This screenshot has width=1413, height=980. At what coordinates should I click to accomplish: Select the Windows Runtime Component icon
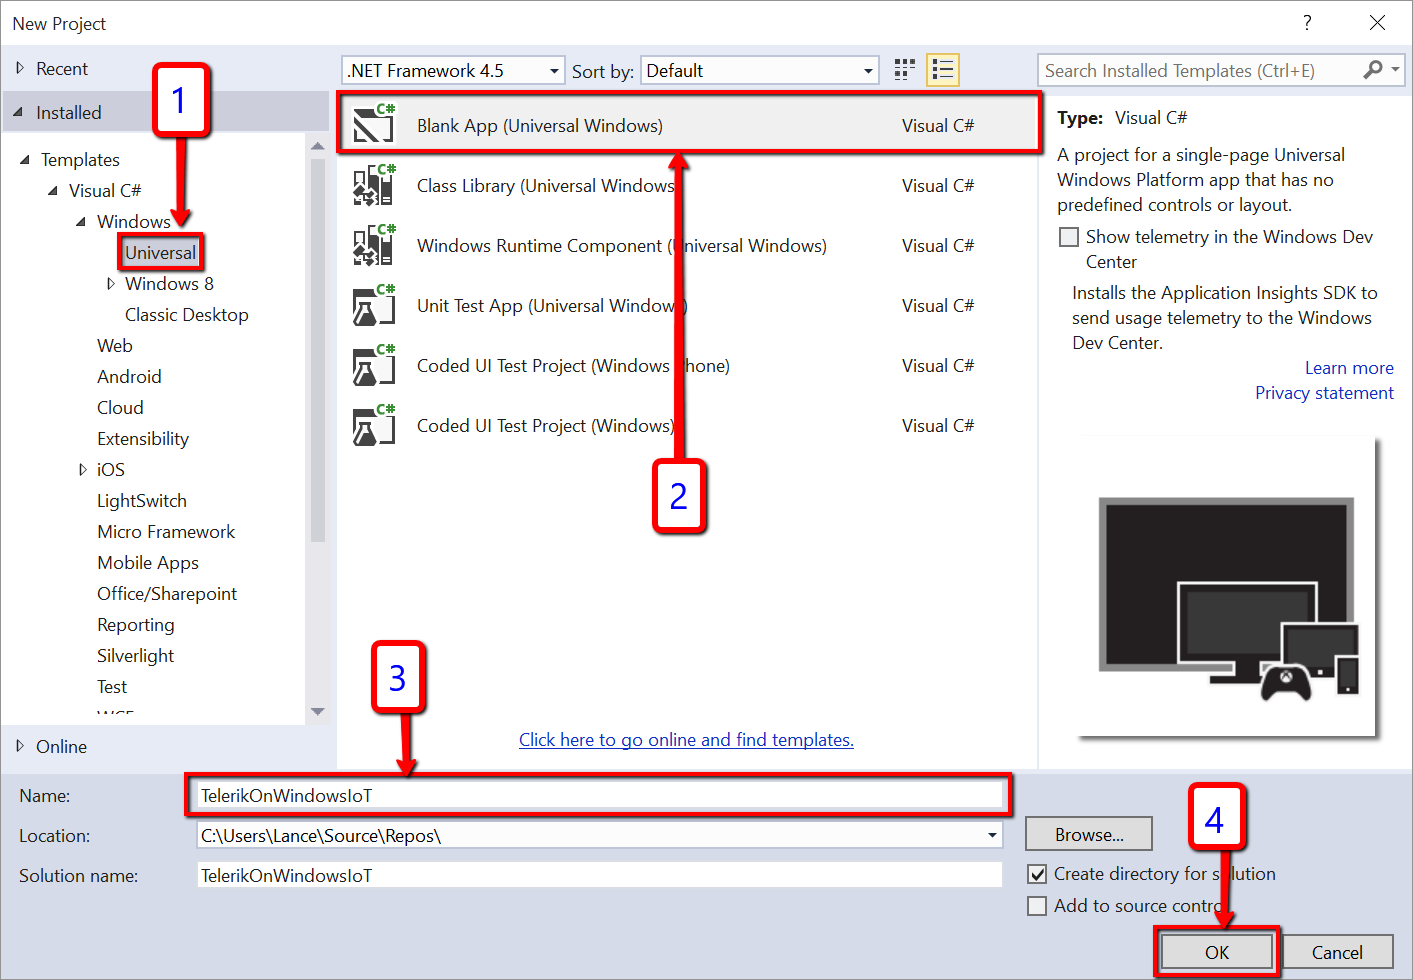[x=373, y=246]
